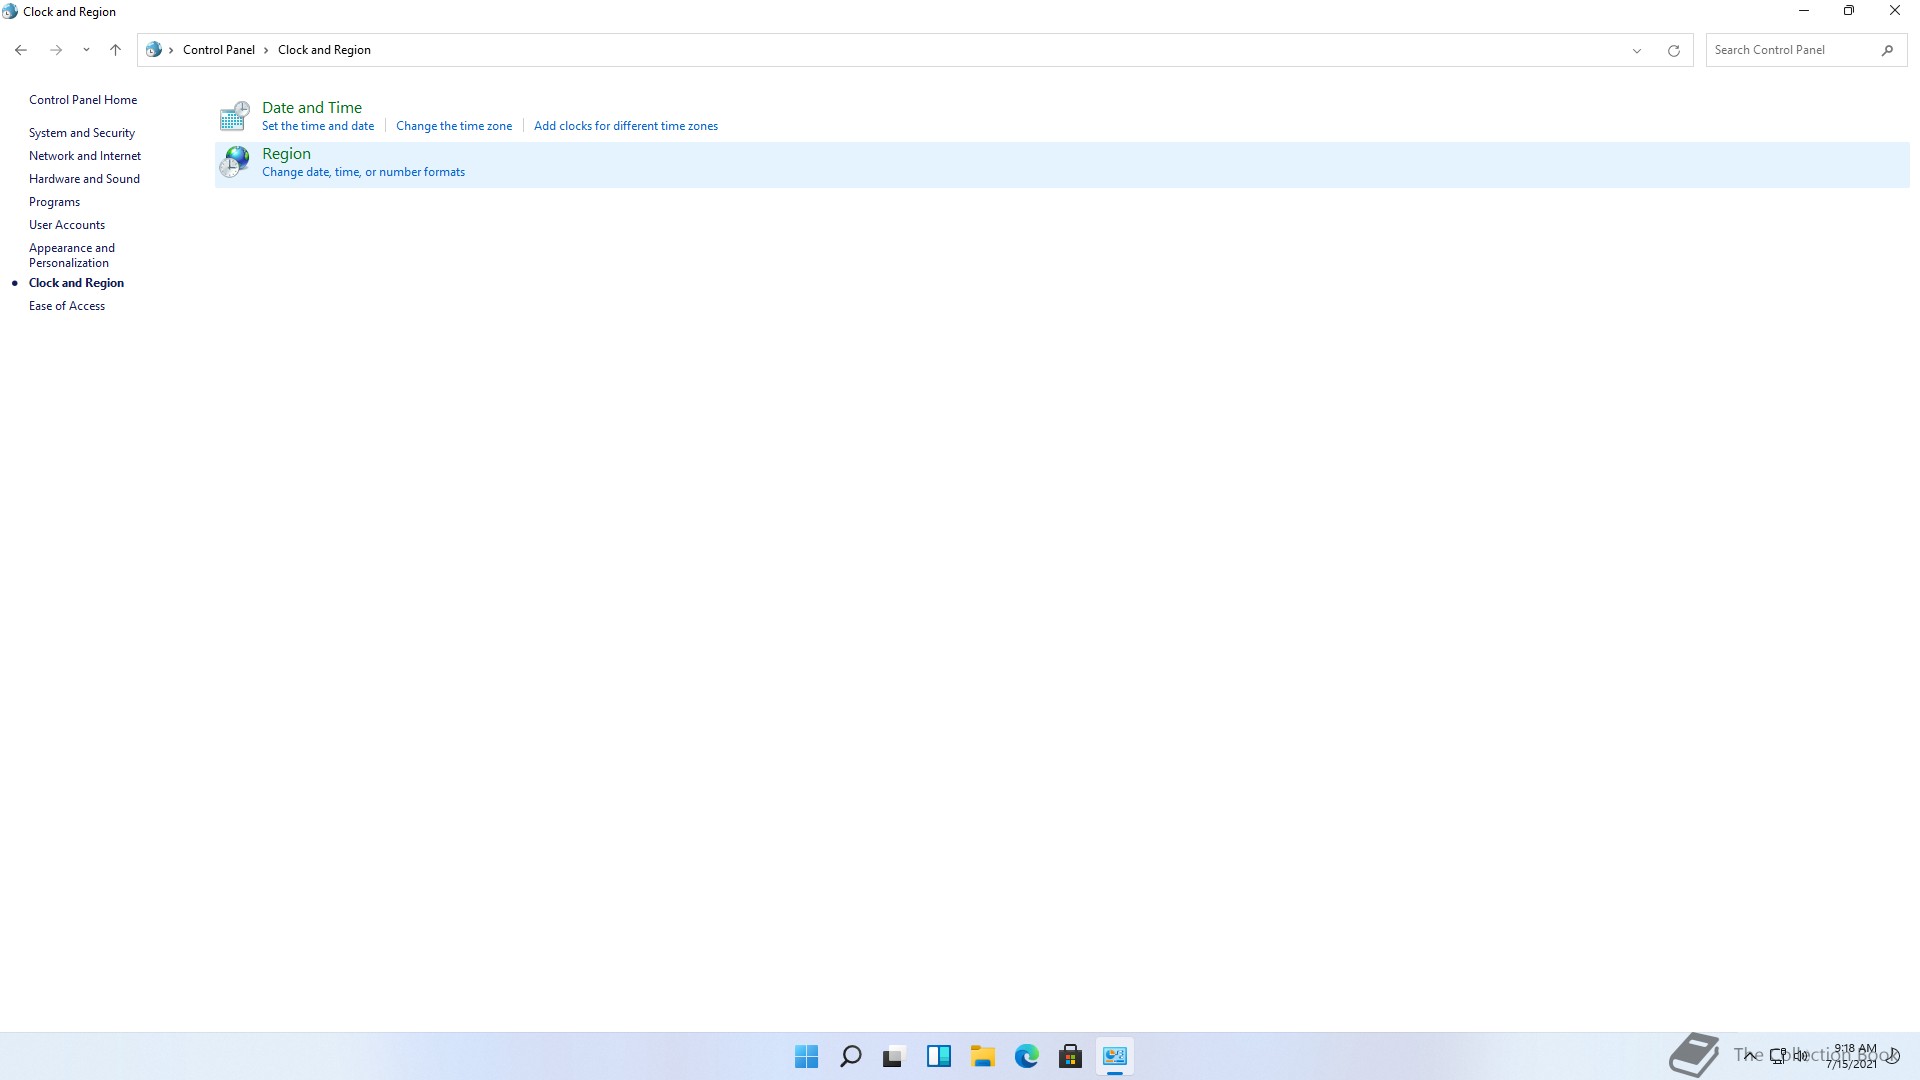Click Change date, time, or number formats

pyautogui.click(x=363, y=172)
